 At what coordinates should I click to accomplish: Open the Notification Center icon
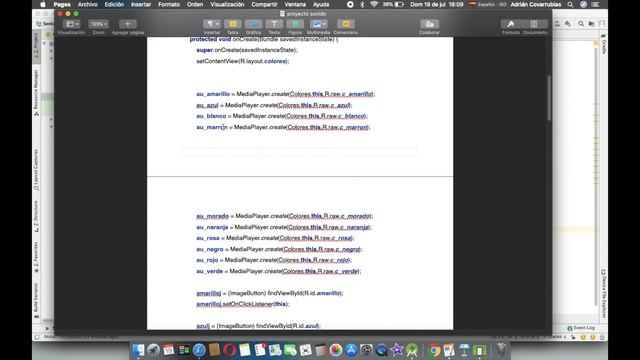[596, 4]
